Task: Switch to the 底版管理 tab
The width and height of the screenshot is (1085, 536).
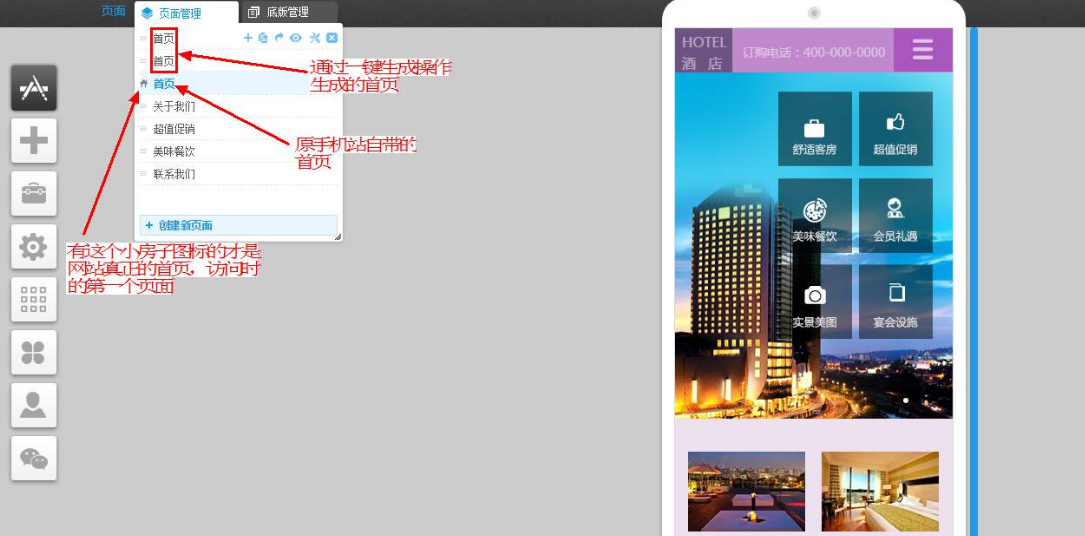Action: pos(286,13)
